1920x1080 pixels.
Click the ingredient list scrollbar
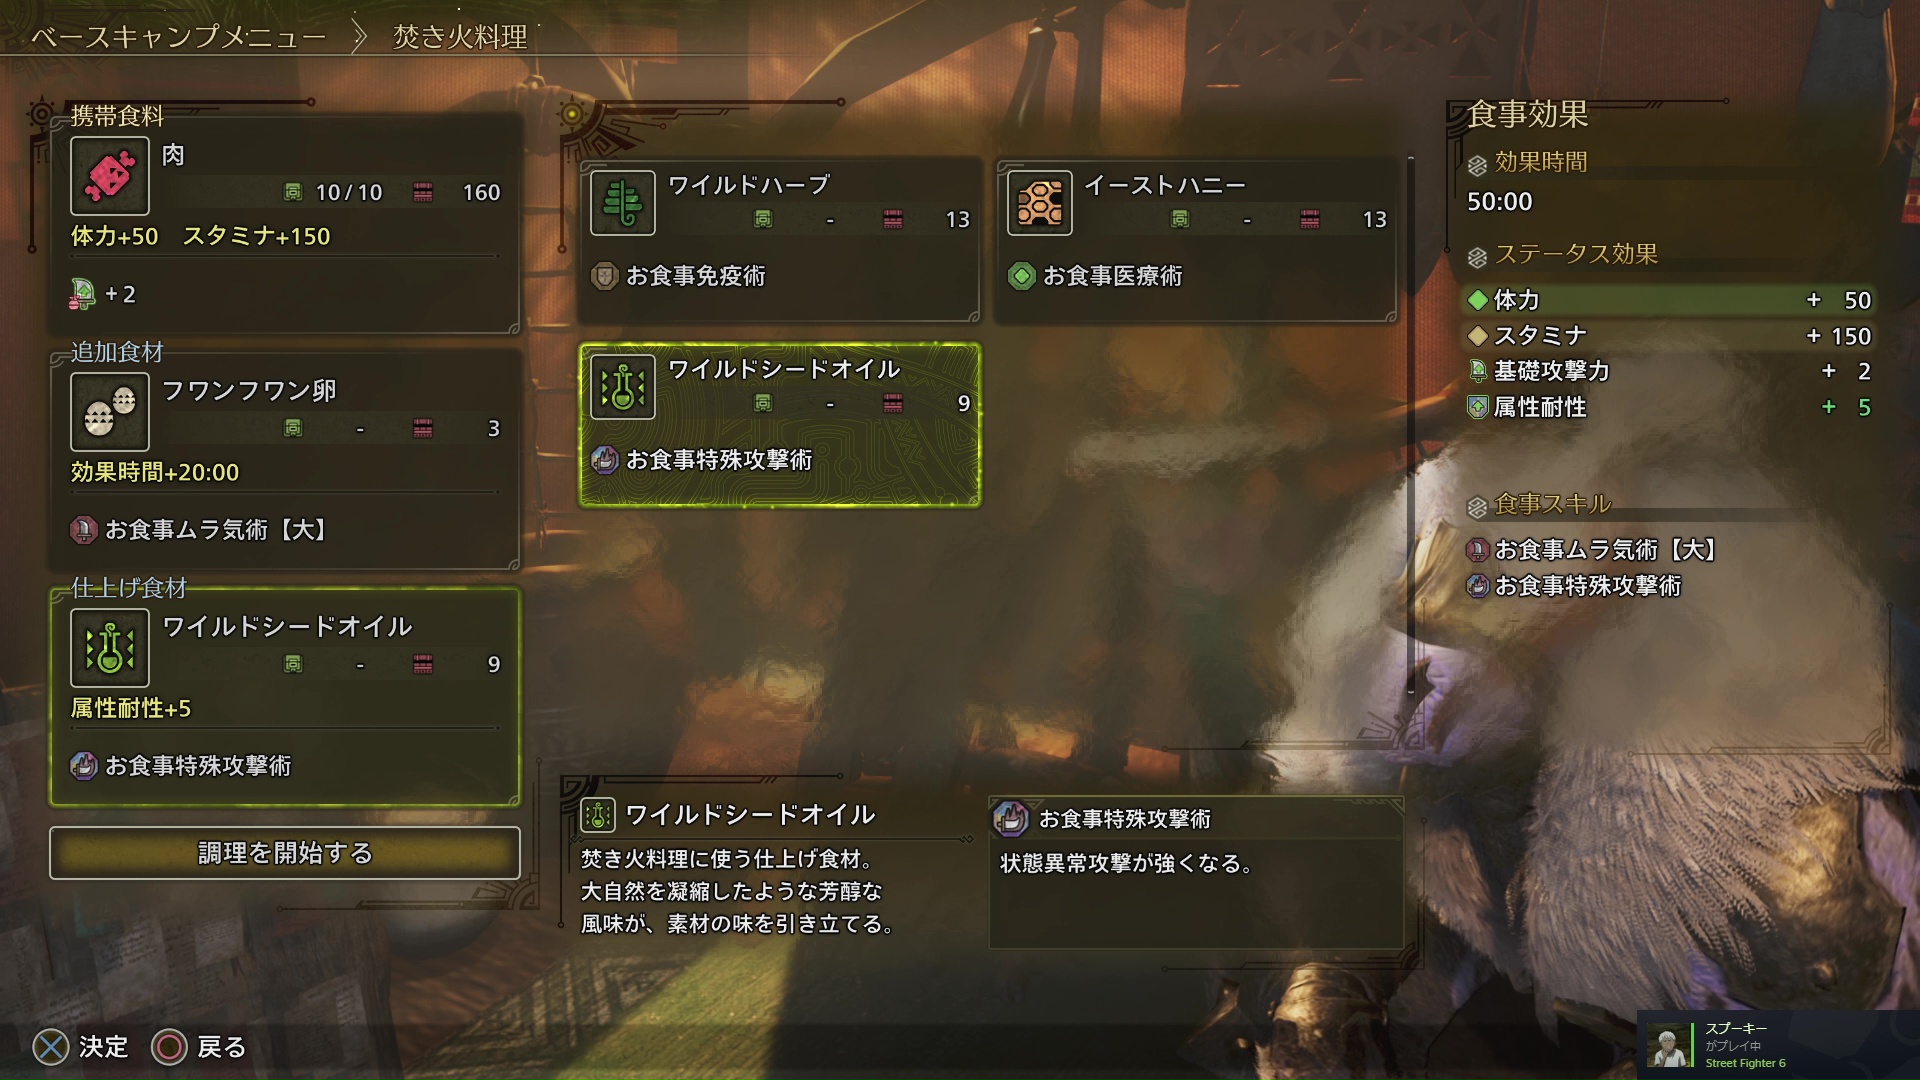[1411, 425]
